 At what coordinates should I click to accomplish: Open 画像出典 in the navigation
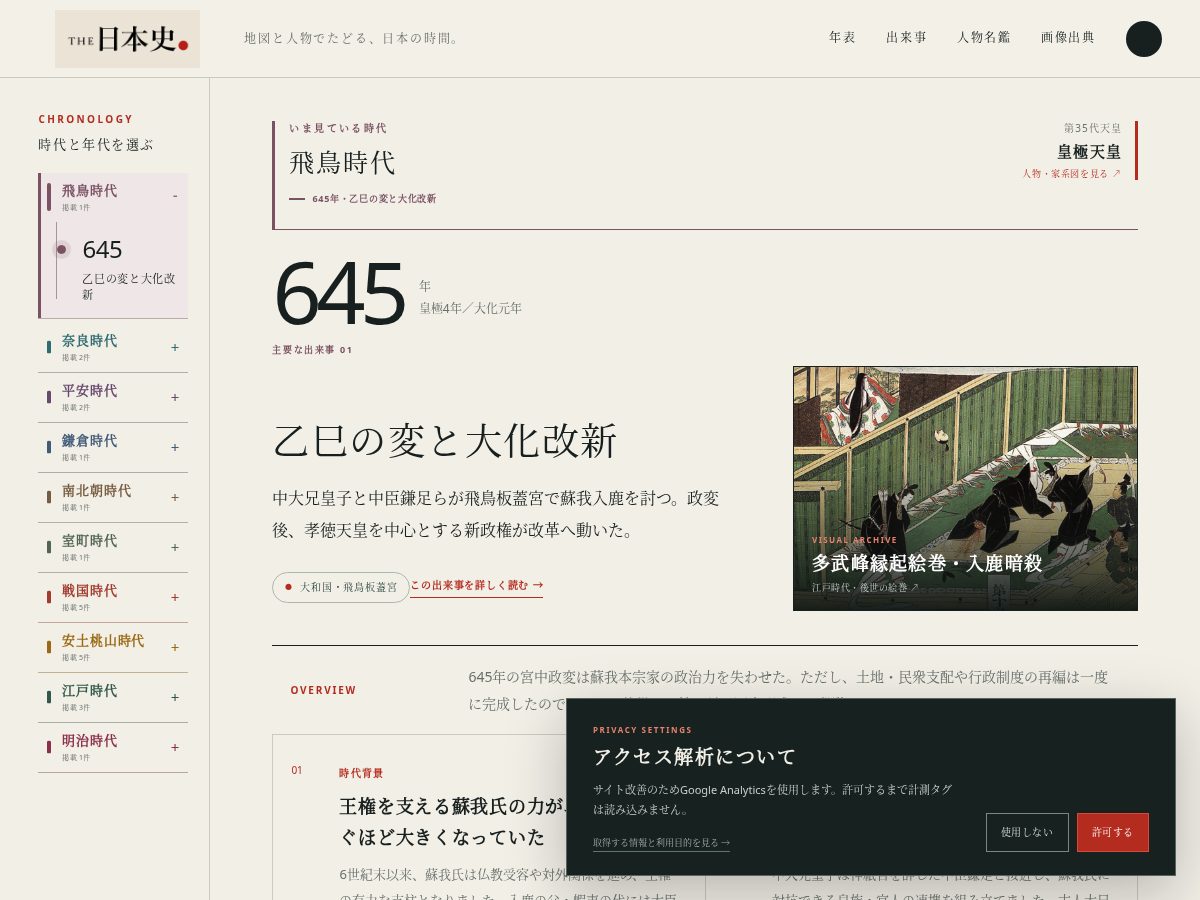tap(1067, 37)
